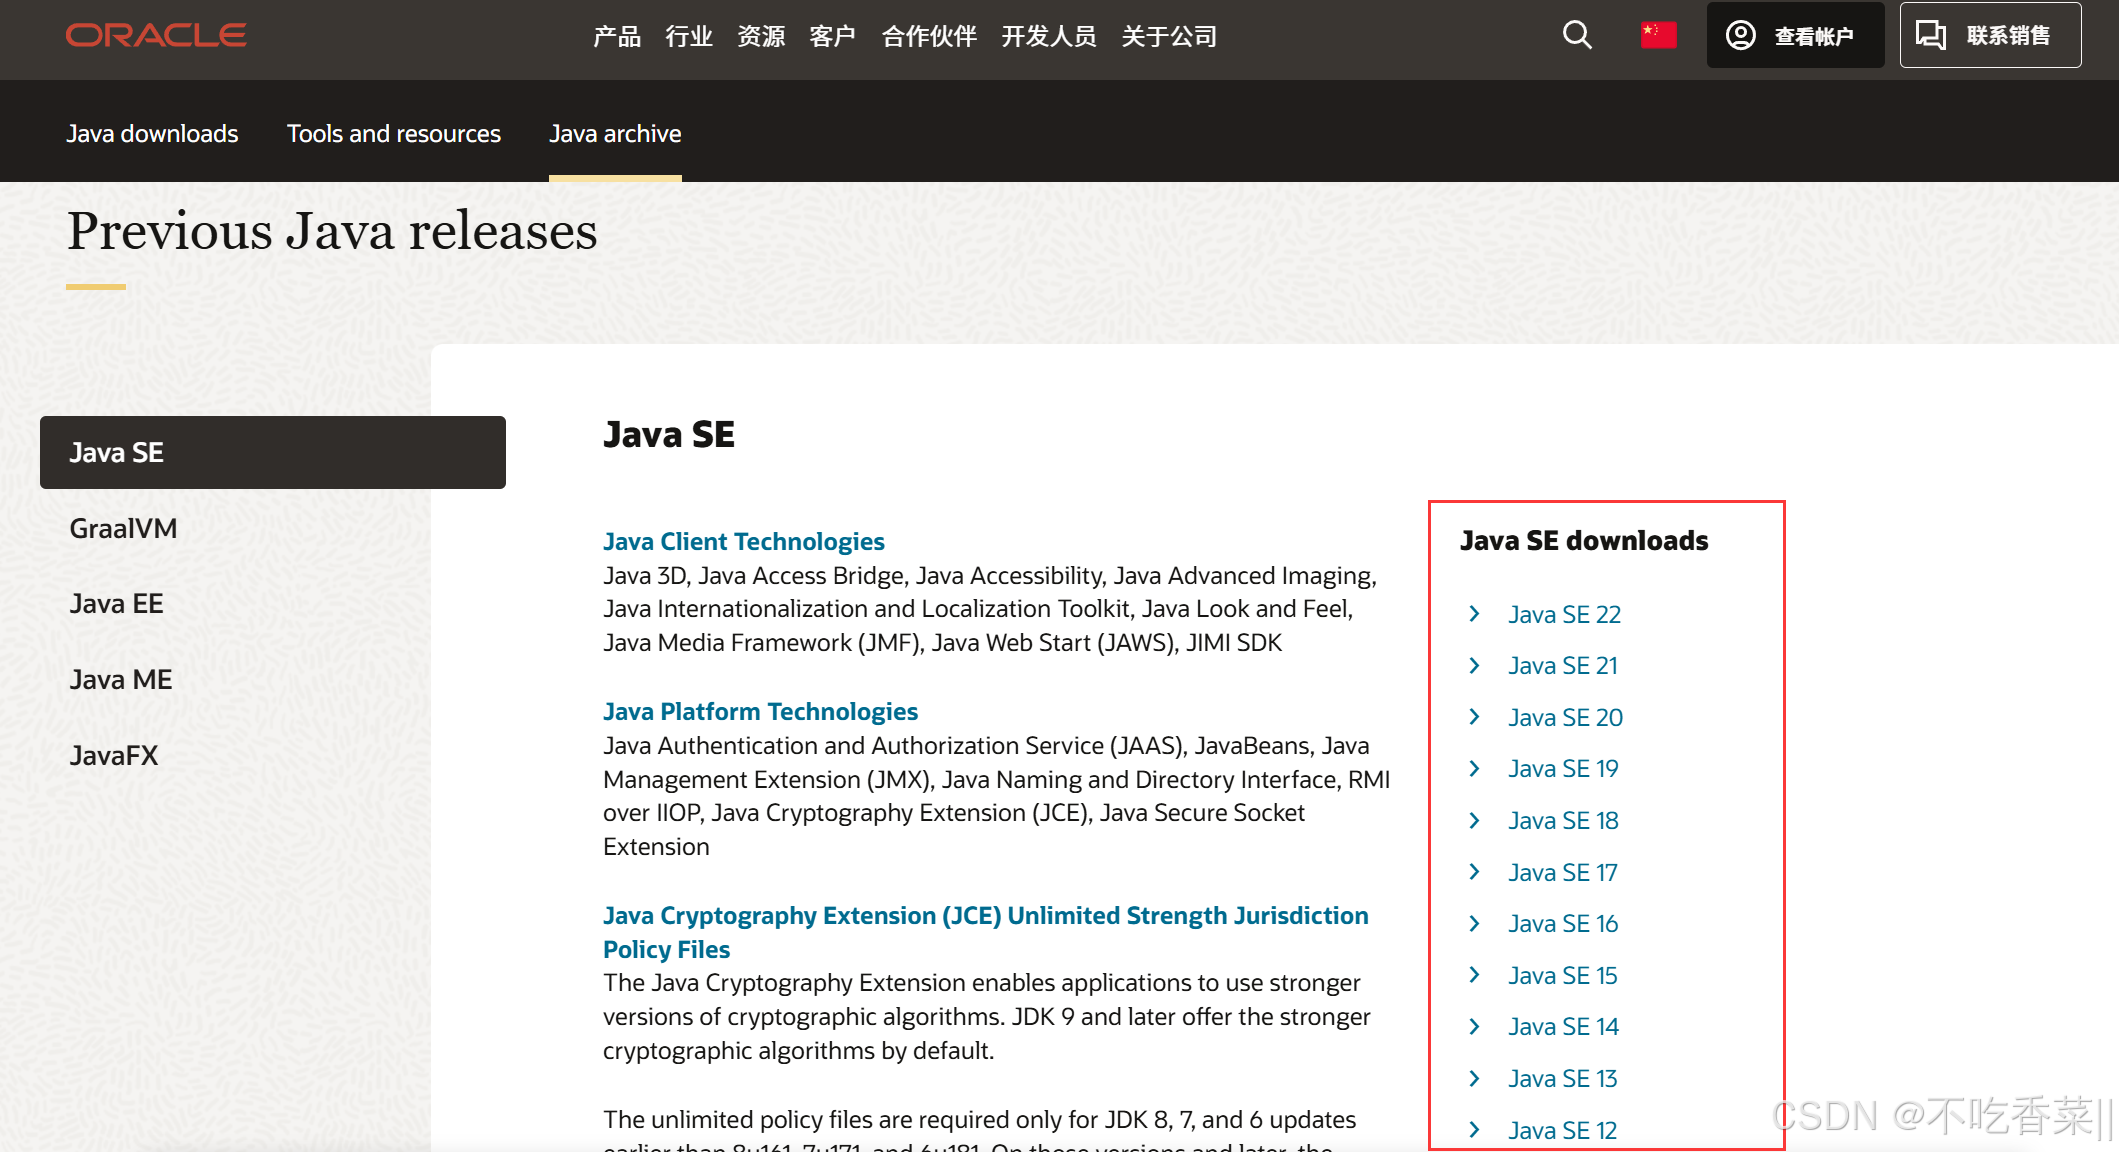
Task: Open the 行业 menu
Action: click(x=689, y=36)
